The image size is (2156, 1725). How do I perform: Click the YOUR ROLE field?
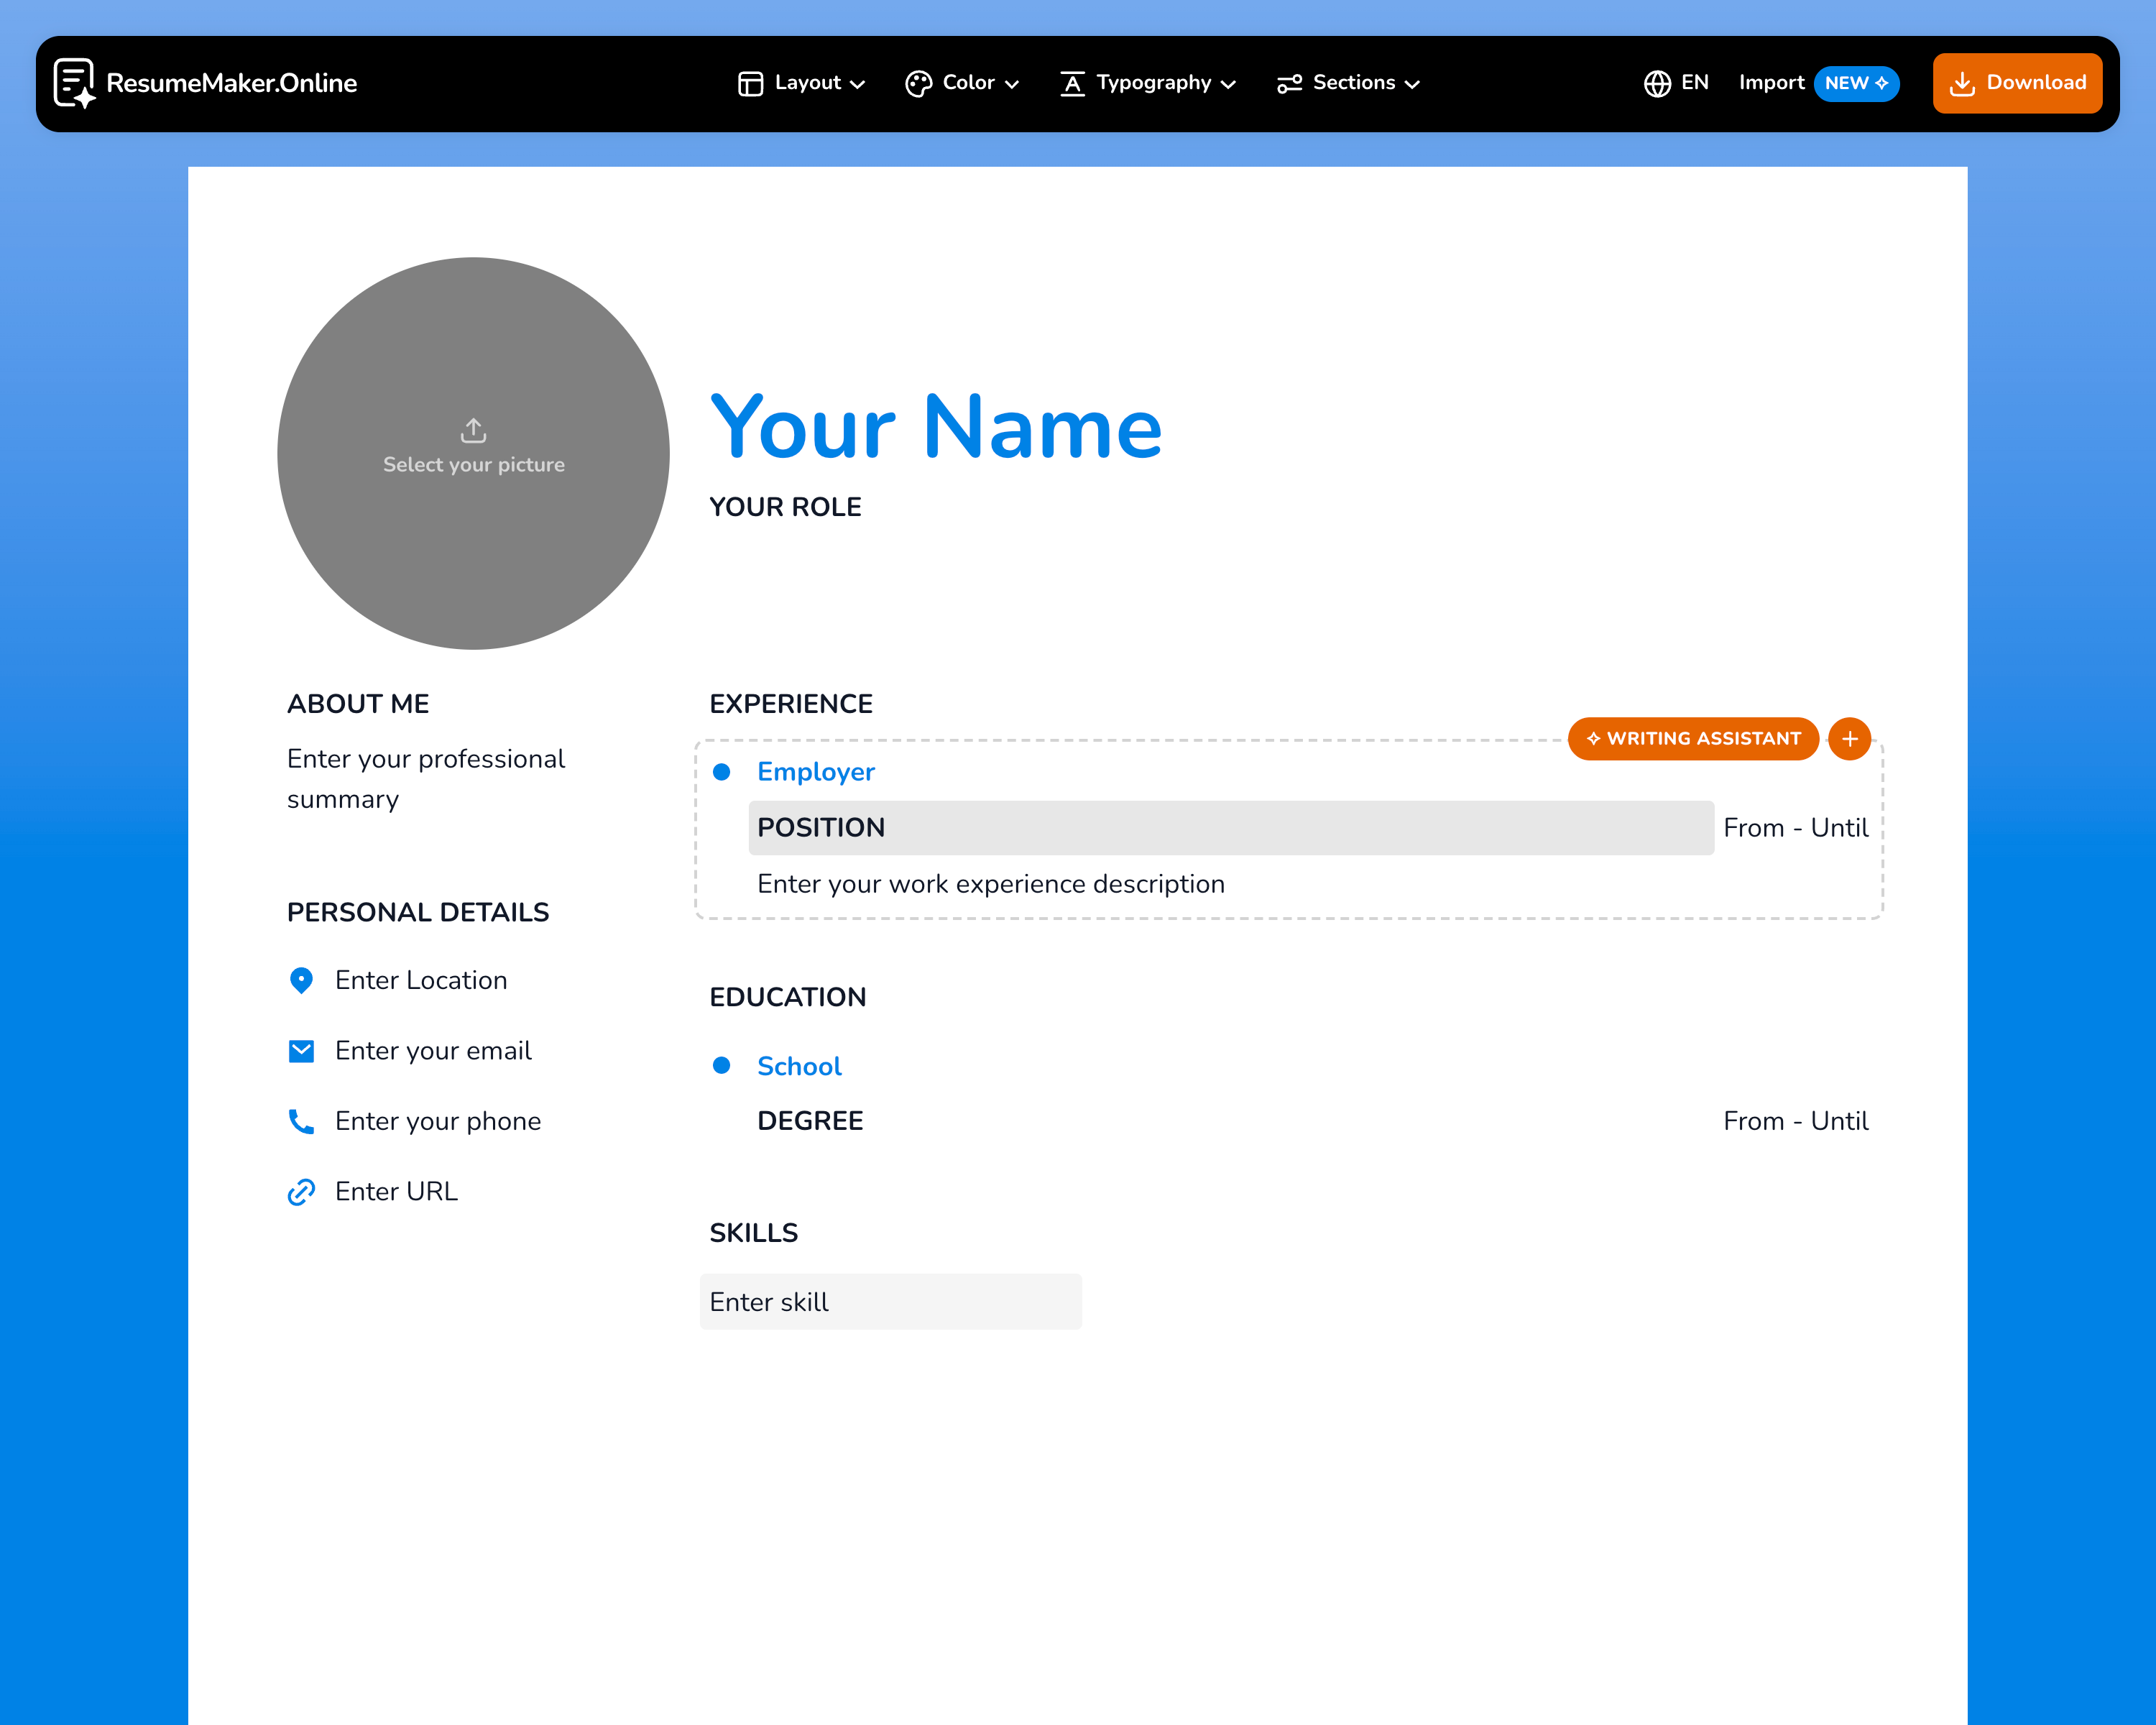pos(785,507)
